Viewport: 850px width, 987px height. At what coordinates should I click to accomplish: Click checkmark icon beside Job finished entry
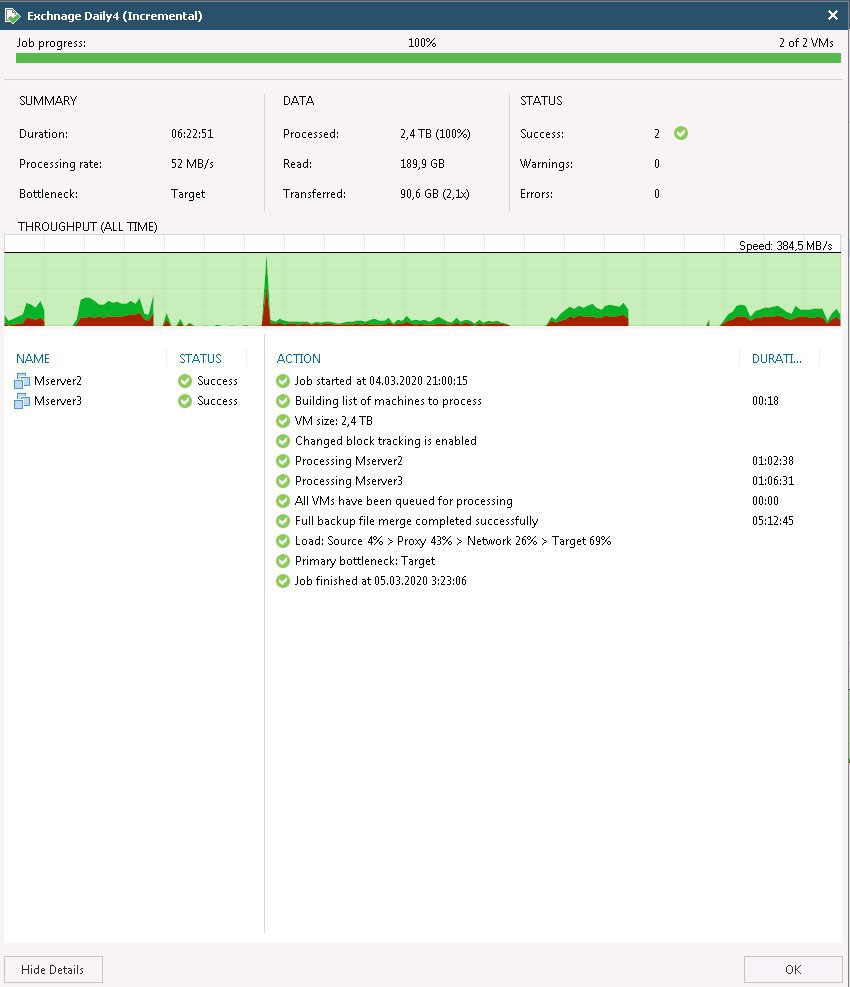(x=283, y=582)
